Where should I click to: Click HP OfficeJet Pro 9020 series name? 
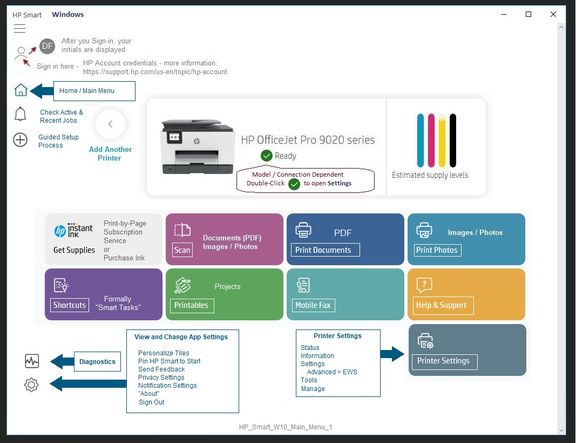pyautogui.click(x=308, y=140)
